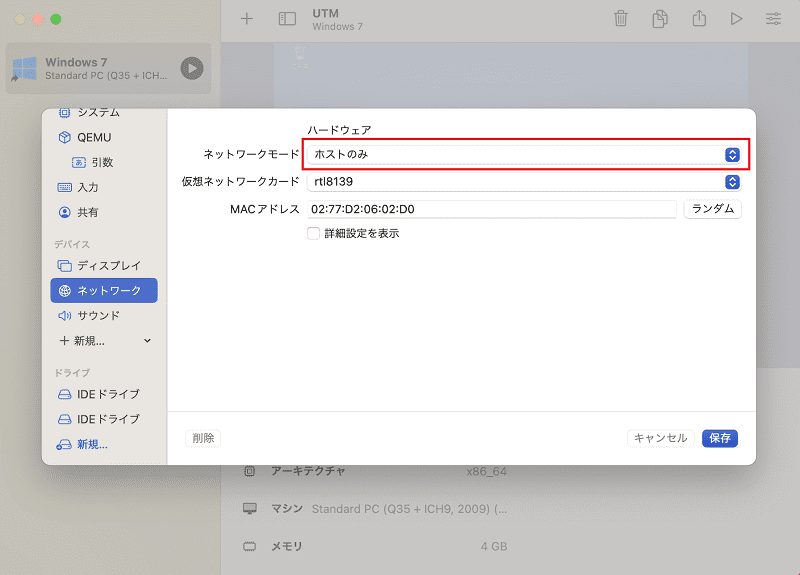Select the Windows 7 VM entry in list
The height and width of the screenshot is (575, 800).
[108, 68]
